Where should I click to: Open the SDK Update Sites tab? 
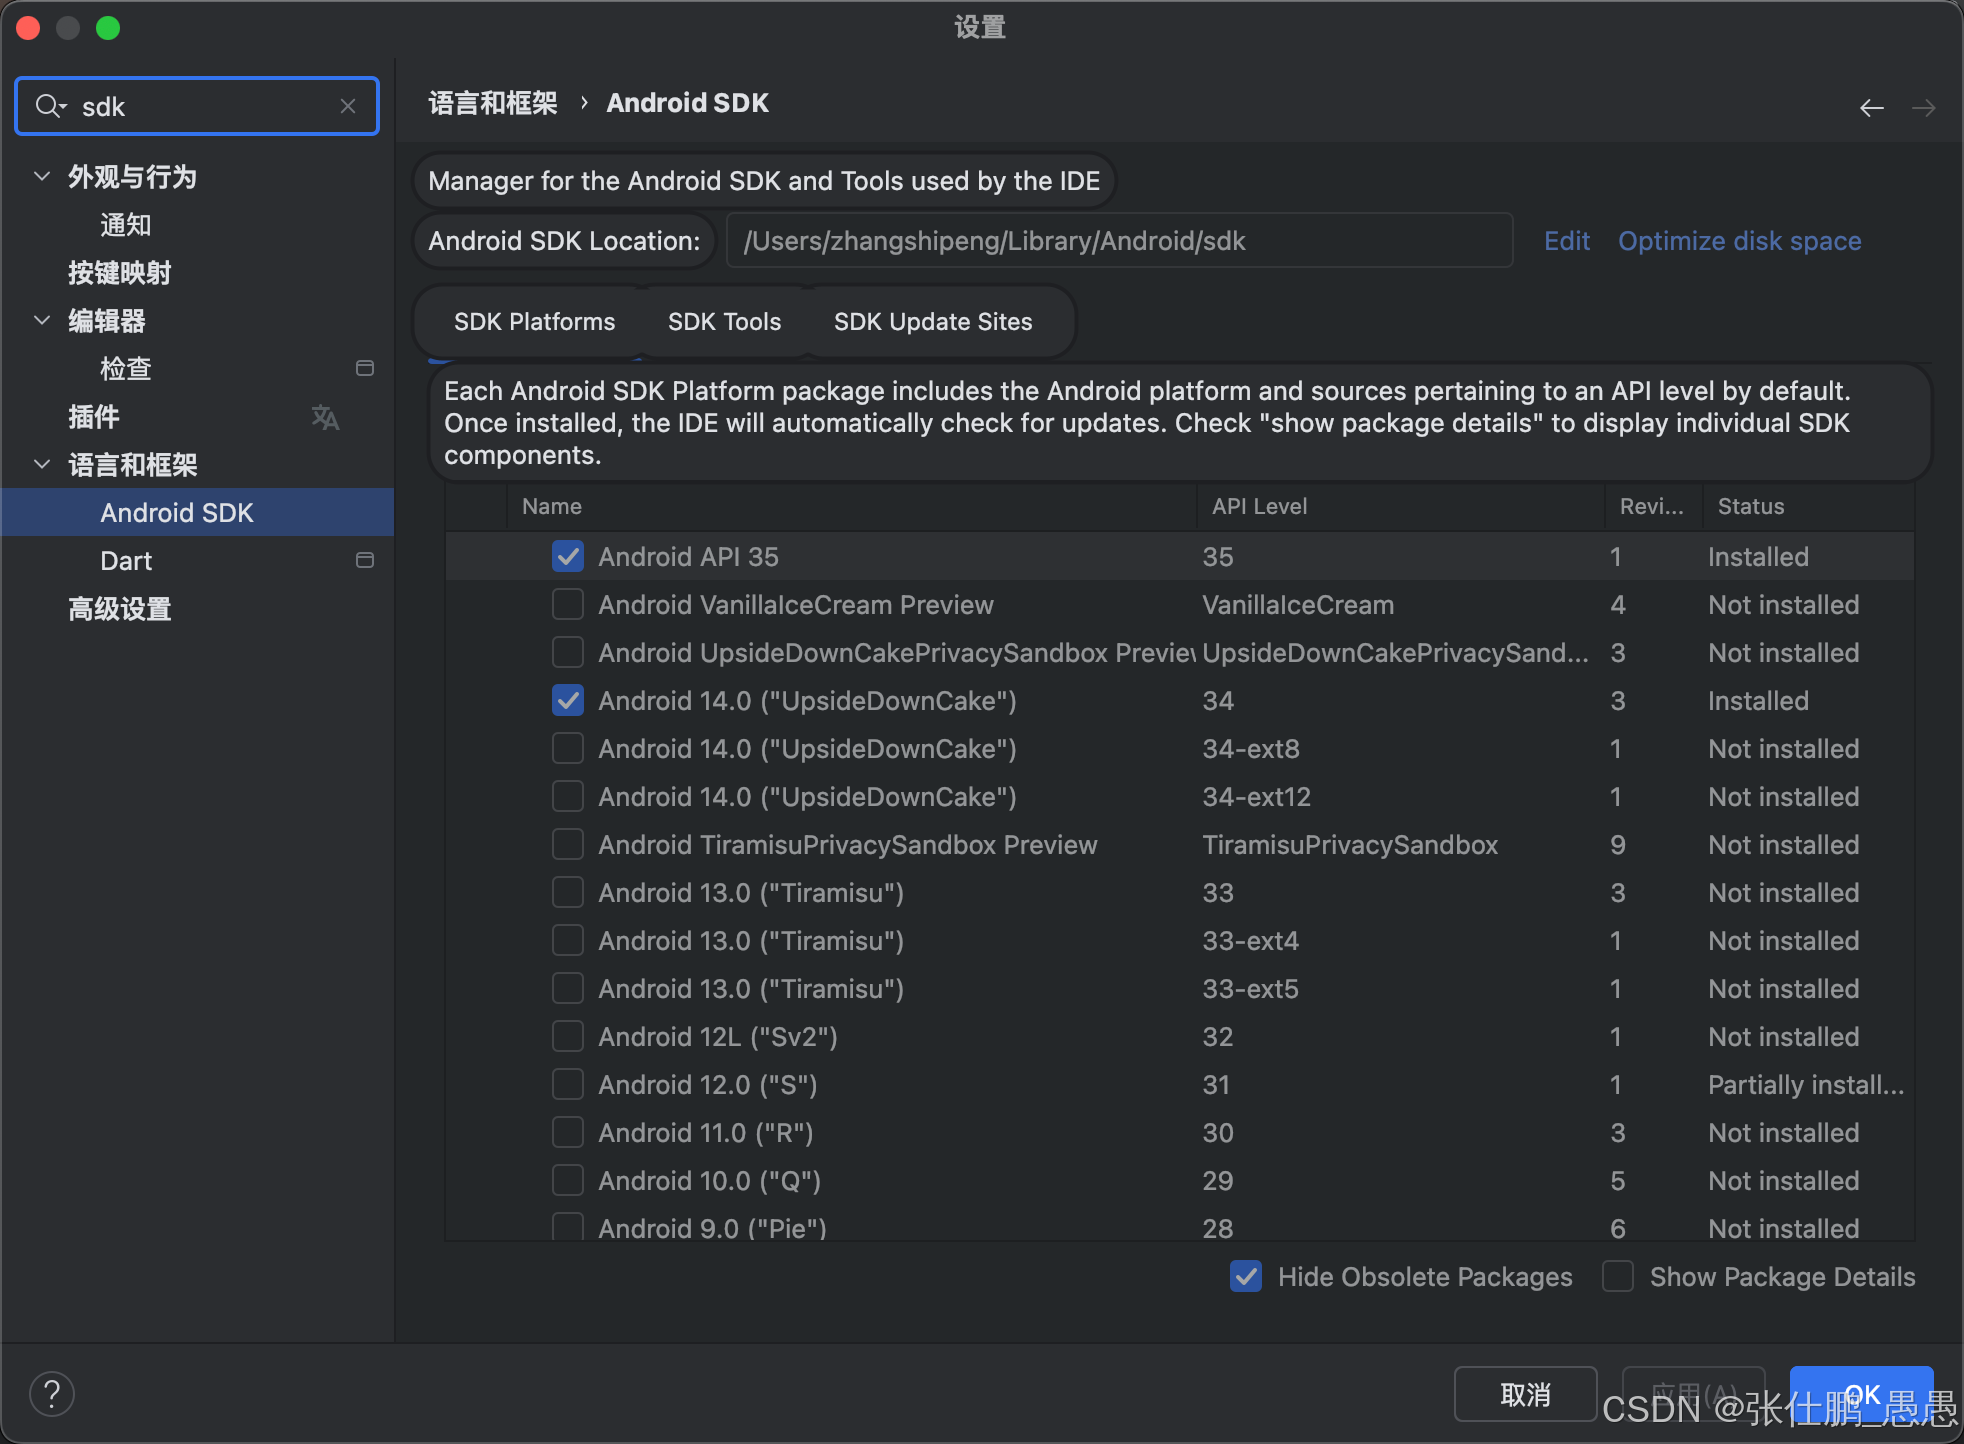(x=932, y=322)
